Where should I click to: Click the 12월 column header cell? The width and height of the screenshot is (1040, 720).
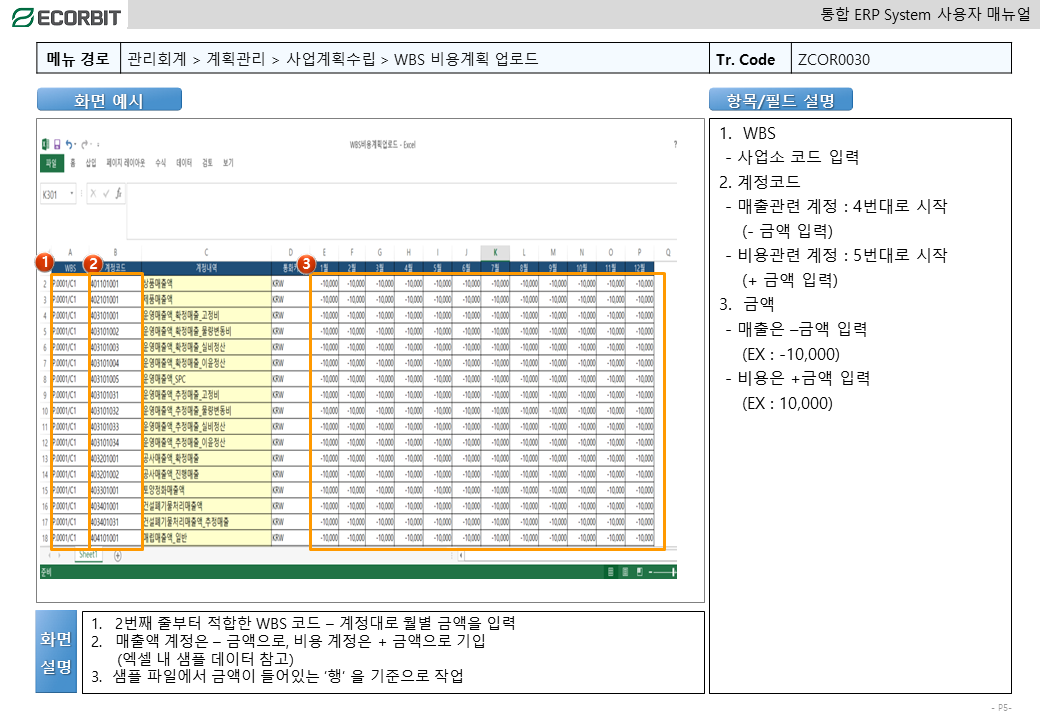[639, 268]
